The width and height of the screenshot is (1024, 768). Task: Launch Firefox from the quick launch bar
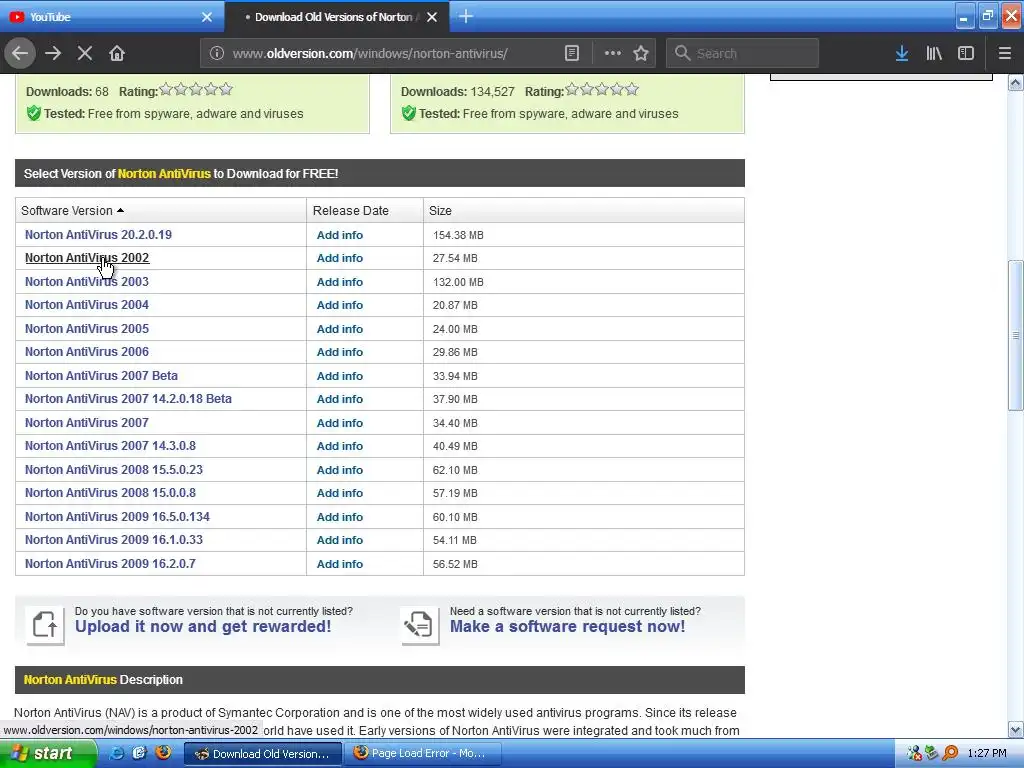(163, 753)
